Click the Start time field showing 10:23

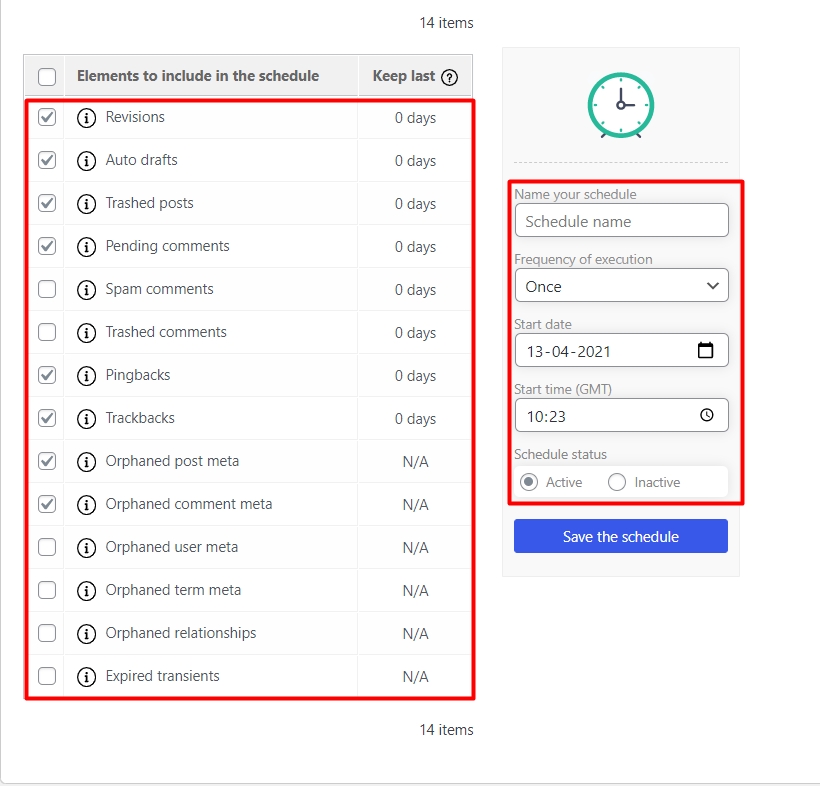click(x=621, y=415)
